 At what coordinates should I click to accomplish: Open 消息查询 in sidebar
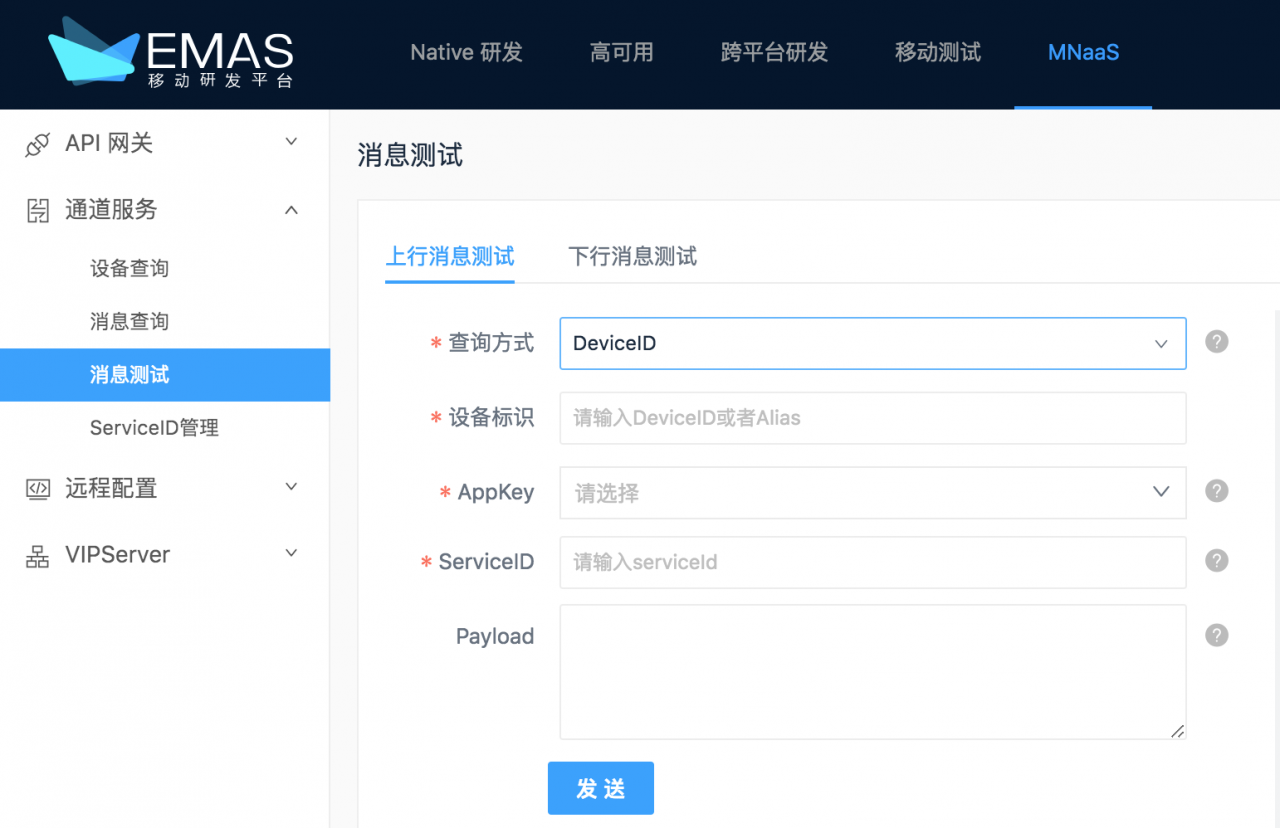point(129,322)
